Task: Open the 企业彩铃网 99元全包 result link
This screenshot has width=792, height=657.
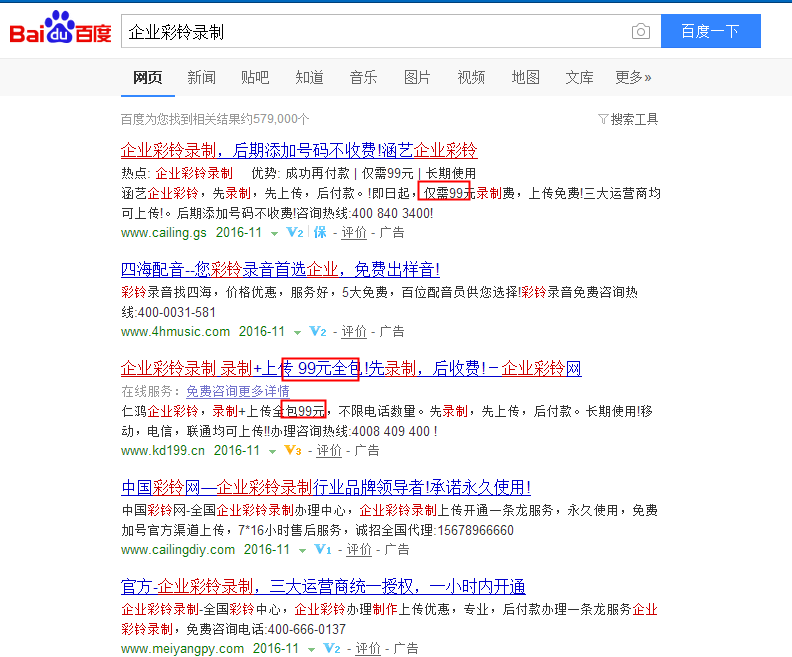Action: pyautogui.click(x=351, y=369)
